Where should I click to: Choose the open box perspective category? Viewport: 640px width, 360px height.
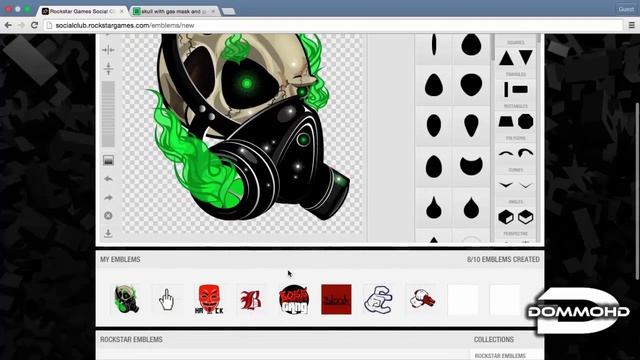click(x=526, y=217)
